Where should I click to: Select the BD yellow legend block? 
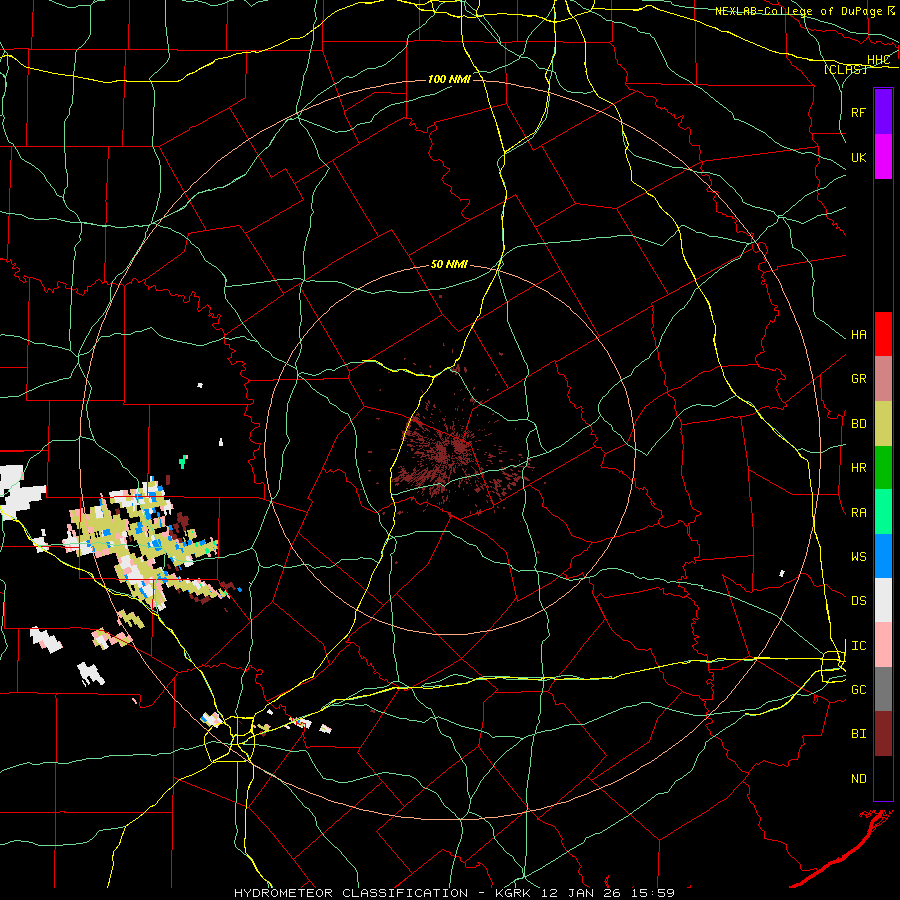coord(883,424)
